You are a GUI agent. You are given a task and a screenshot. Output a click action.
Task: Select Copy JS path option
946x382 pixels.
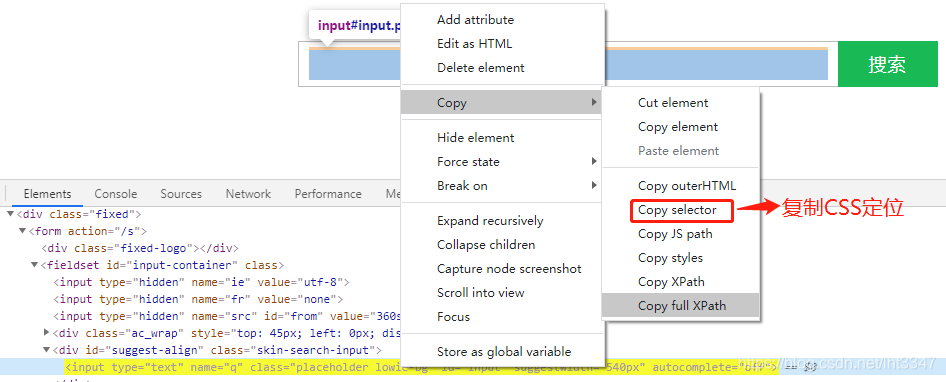click(x=681, y=234)
